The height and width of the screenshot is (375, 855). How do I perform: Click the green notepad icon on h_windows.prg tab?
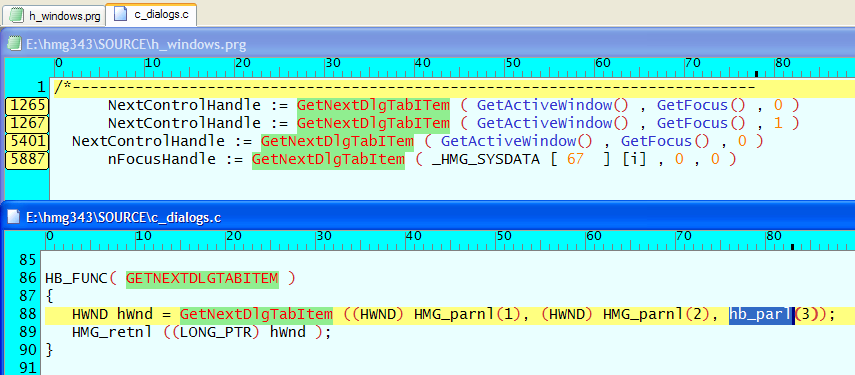16,16
